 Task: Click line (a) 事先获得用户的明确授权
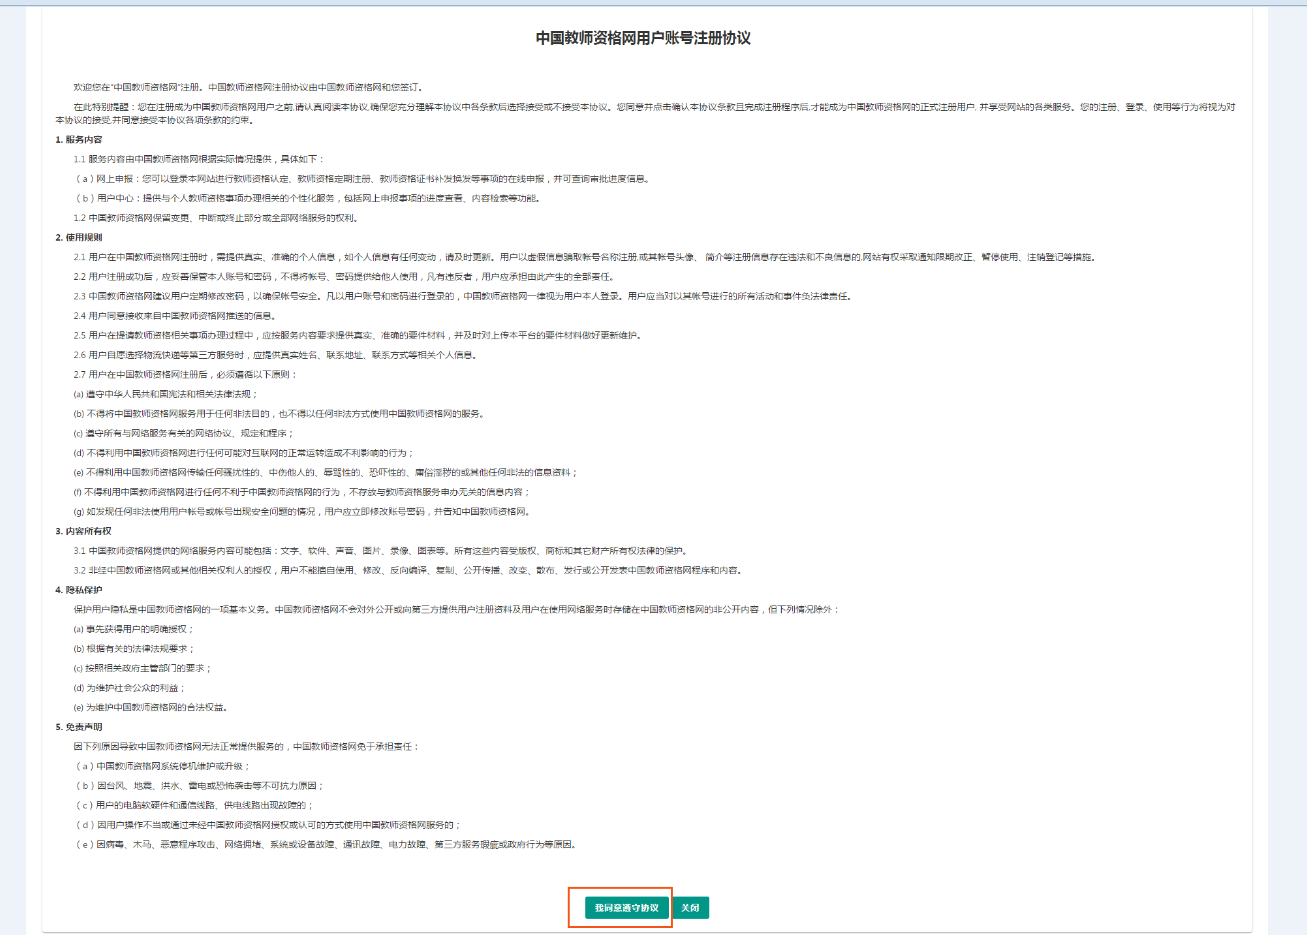tap(134, 629)
